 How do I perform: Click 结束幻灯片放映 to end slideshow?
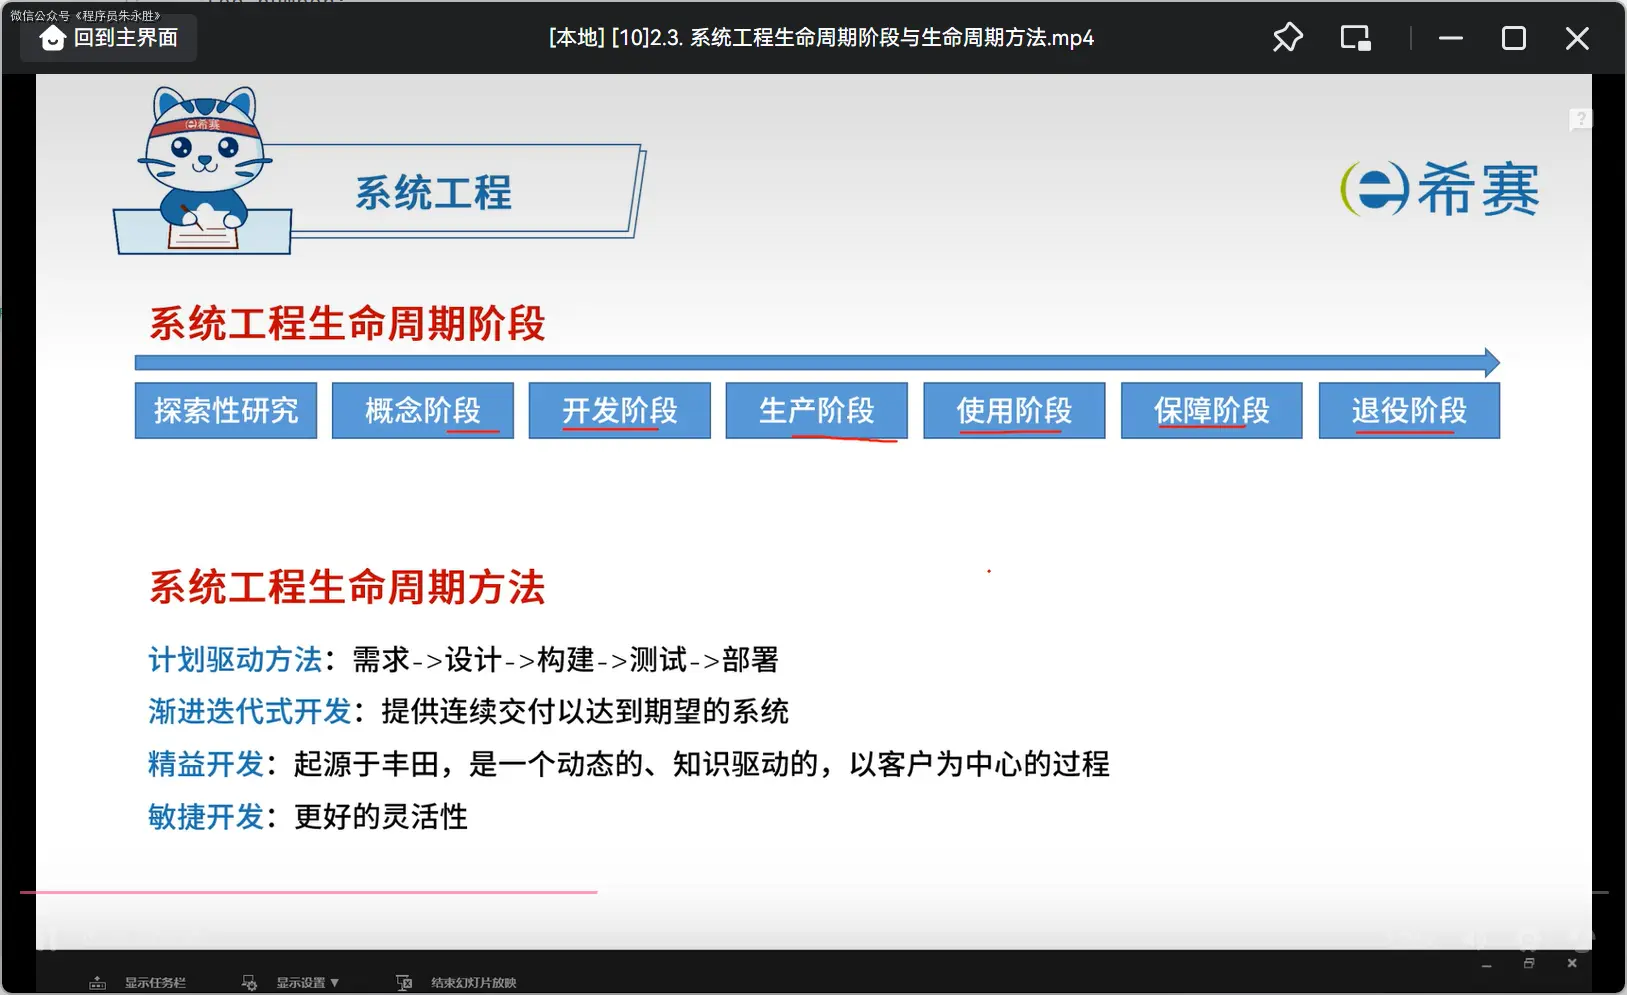click(x=472, y=983)
